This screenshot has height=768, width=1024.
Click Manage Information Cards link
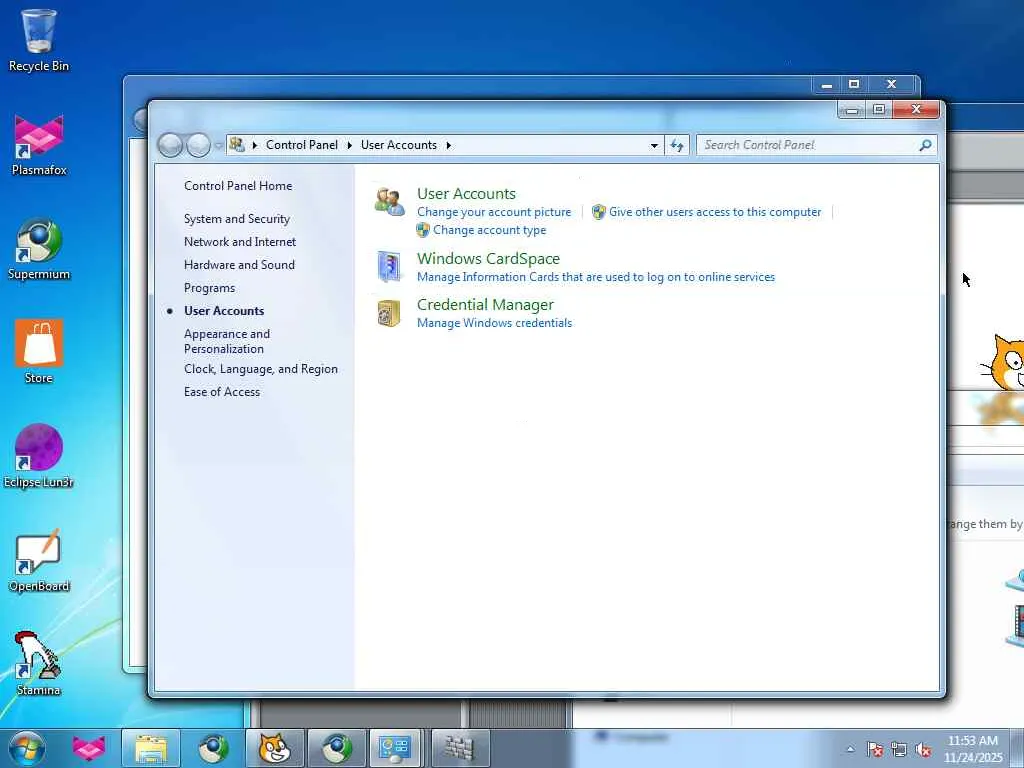click(596, 277)
